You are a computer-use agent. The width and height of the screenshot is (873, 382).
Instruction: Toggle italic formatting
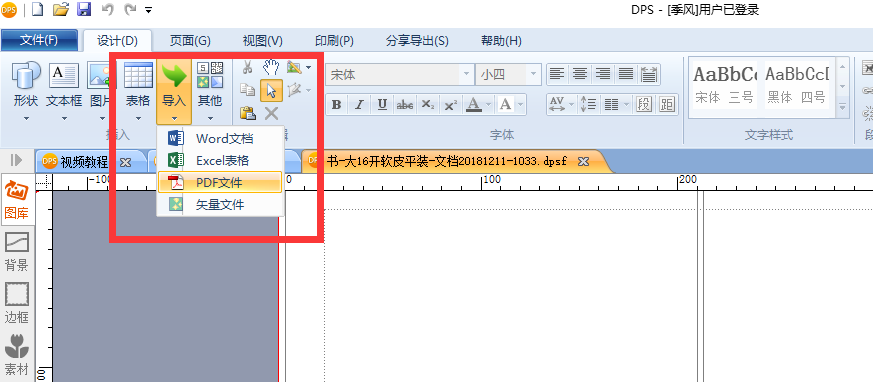pyautogui.click(x=359, y=104)
